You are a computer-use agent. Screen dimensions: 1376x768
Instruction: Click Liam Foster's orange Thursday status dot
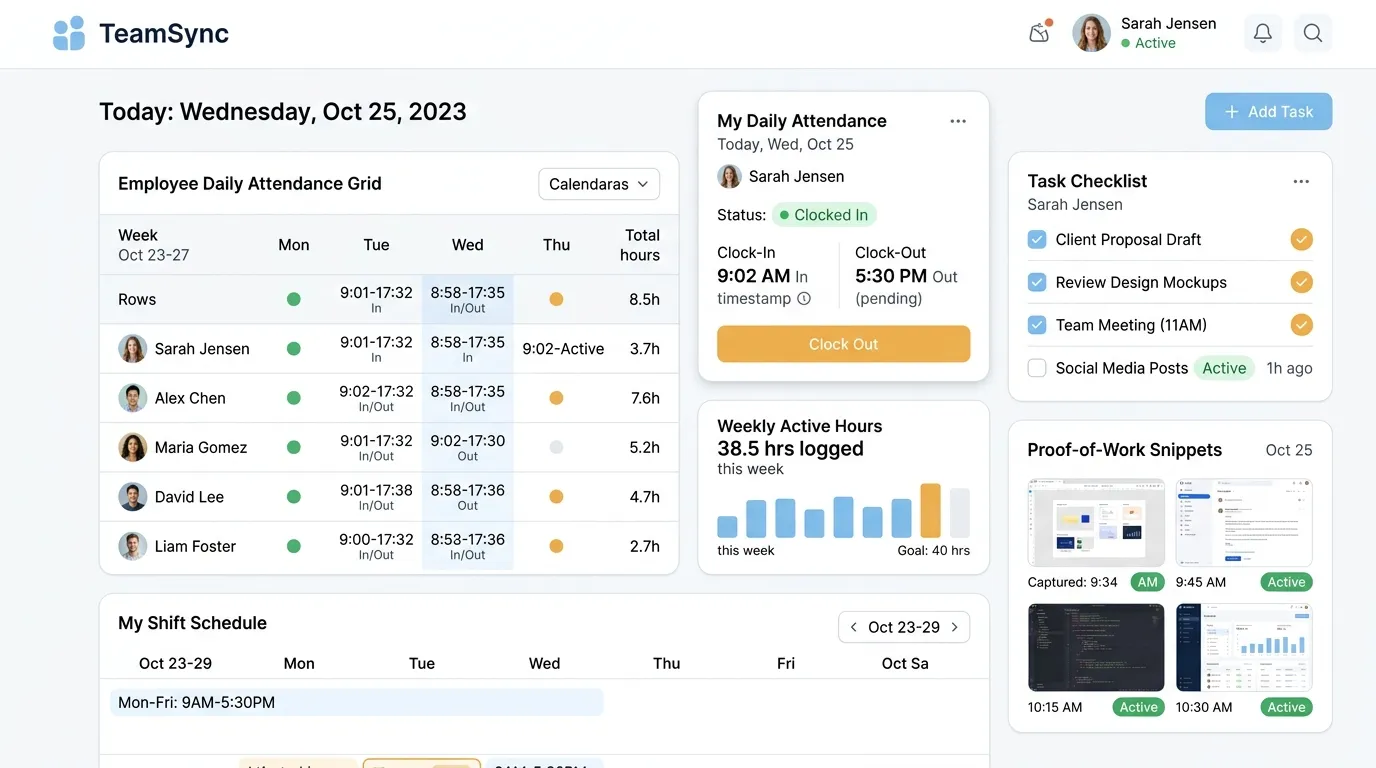tap(557, 546)
